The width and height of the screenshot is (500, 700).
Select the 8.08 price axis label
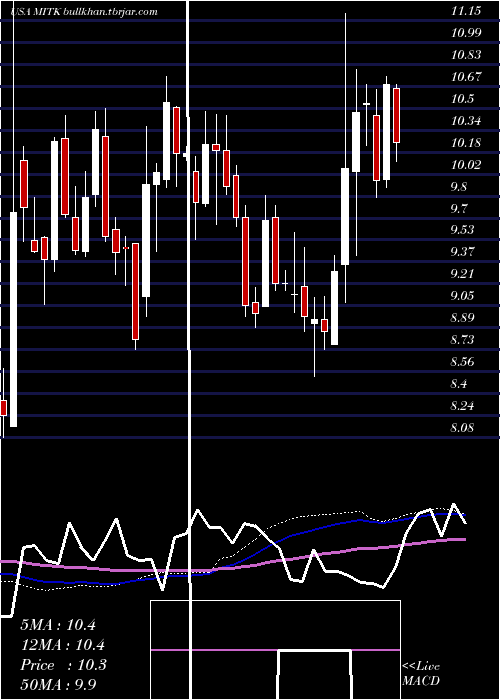click(x=462, y=427)
